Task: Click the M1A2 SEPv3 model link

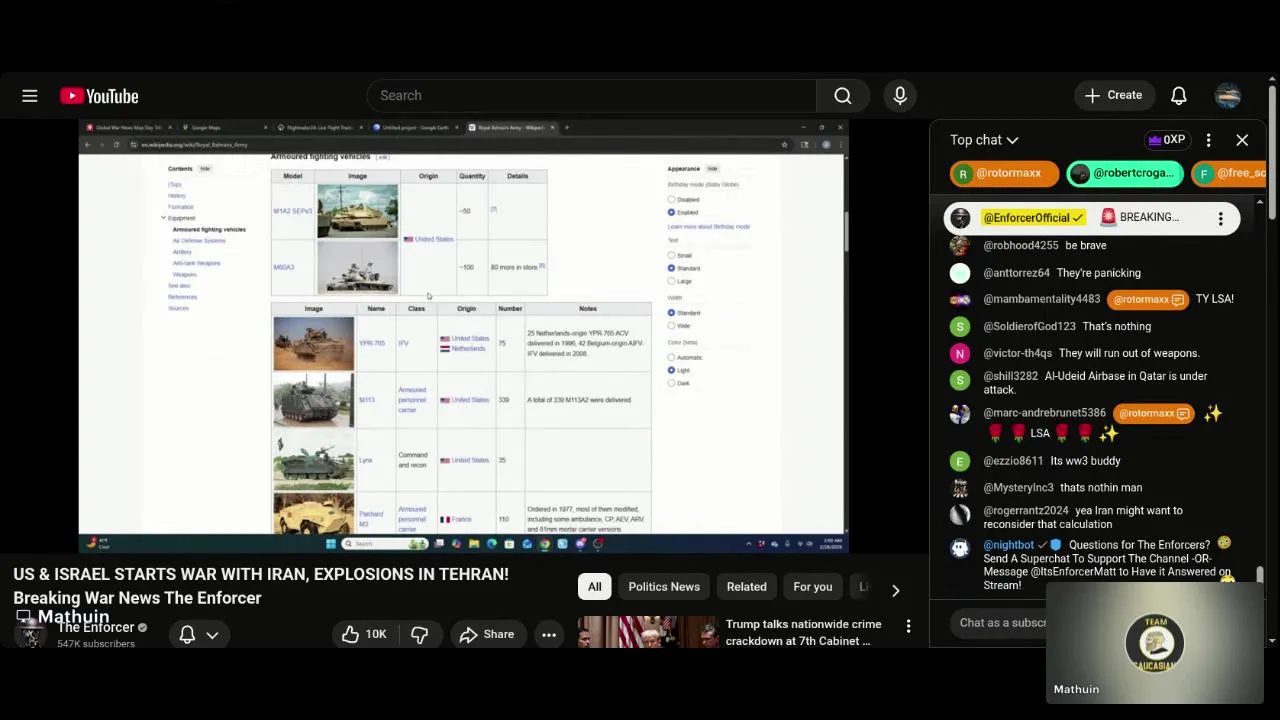Action: click(293, 211)
